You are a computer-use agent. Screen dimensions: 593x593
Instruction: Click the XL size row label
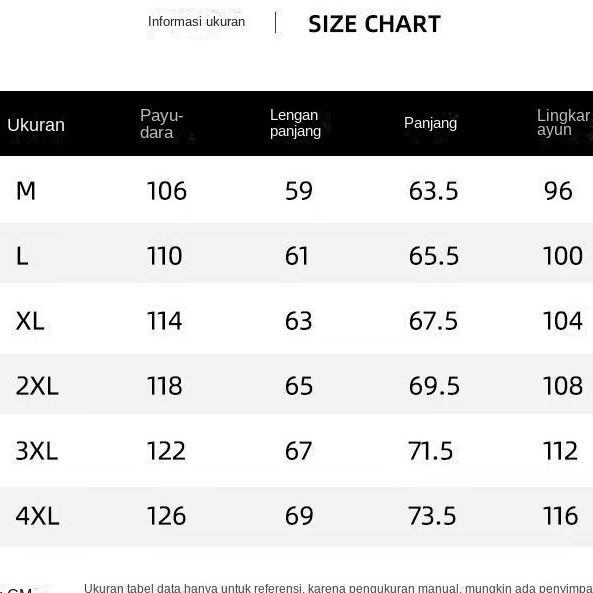click(30, 321)
